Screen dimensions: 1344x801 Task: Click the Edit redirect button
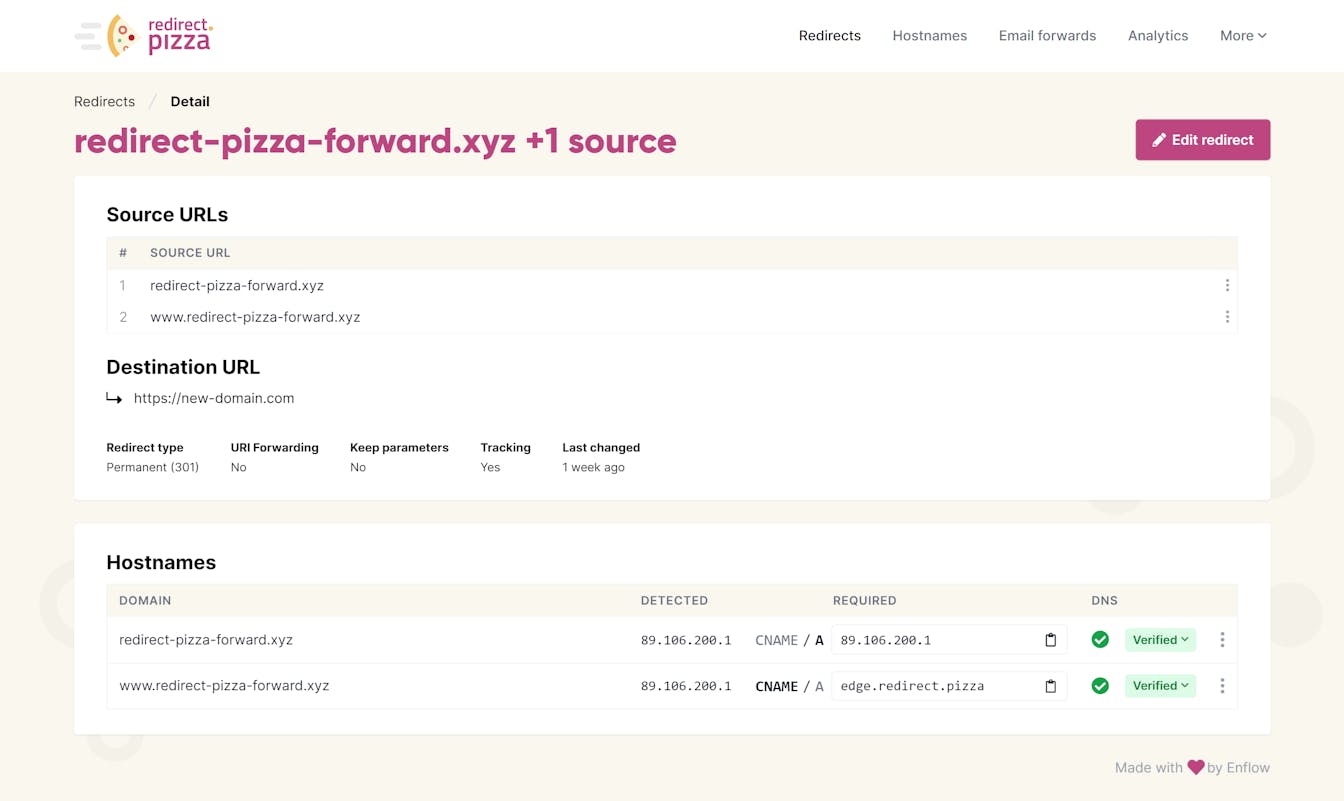1203,140
